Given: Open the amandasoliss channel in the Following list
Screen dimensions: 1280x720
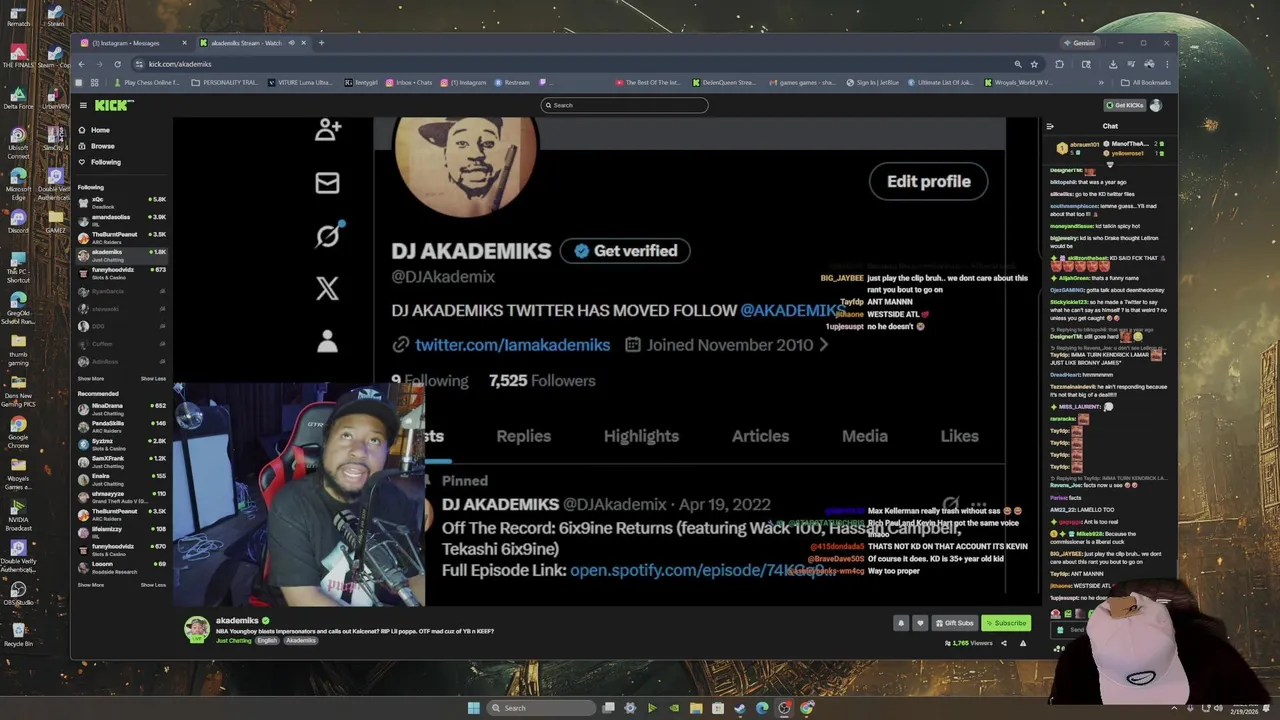Looking at the screenshot, I should [121, 219].
